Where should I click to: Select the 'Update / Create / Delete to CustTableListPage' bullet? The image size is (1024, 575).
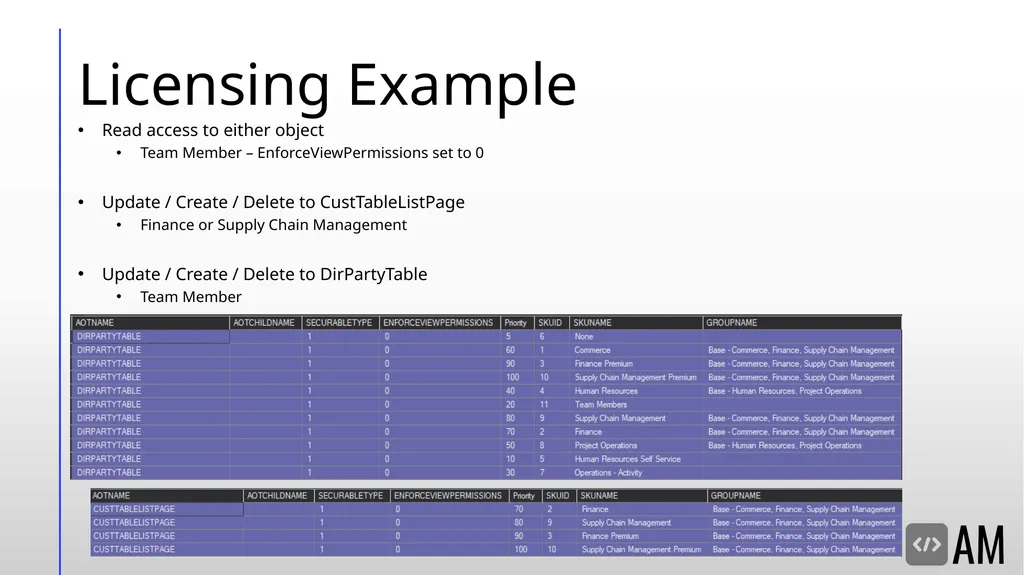pos(283,202)
